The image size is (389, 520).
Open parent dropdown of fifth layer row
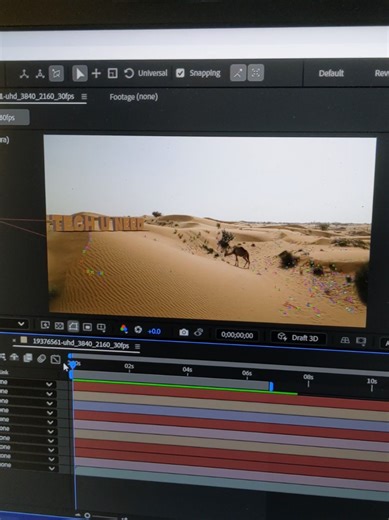pyautogui.click(x=50, y=422)
